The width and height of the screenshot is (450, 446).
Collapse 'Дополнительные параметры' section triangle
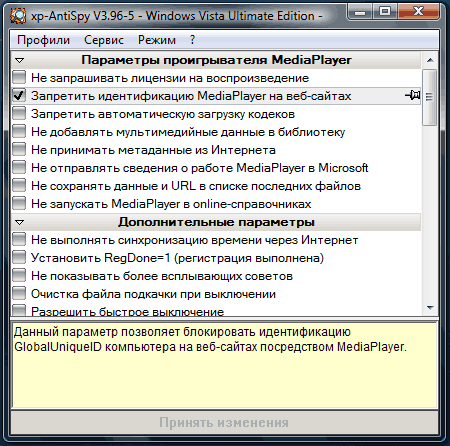point(20,222)
